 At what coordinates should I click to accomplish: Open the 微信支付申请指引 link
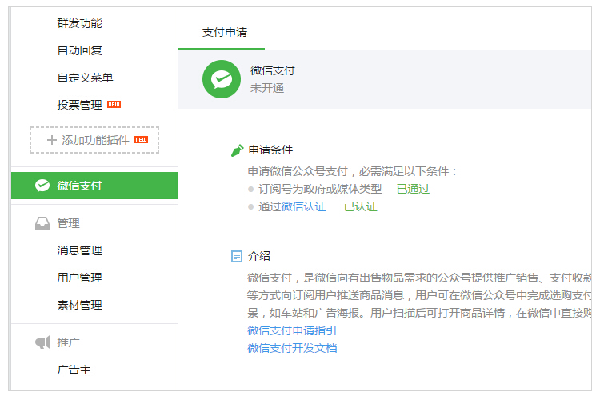tap(292, 330)
